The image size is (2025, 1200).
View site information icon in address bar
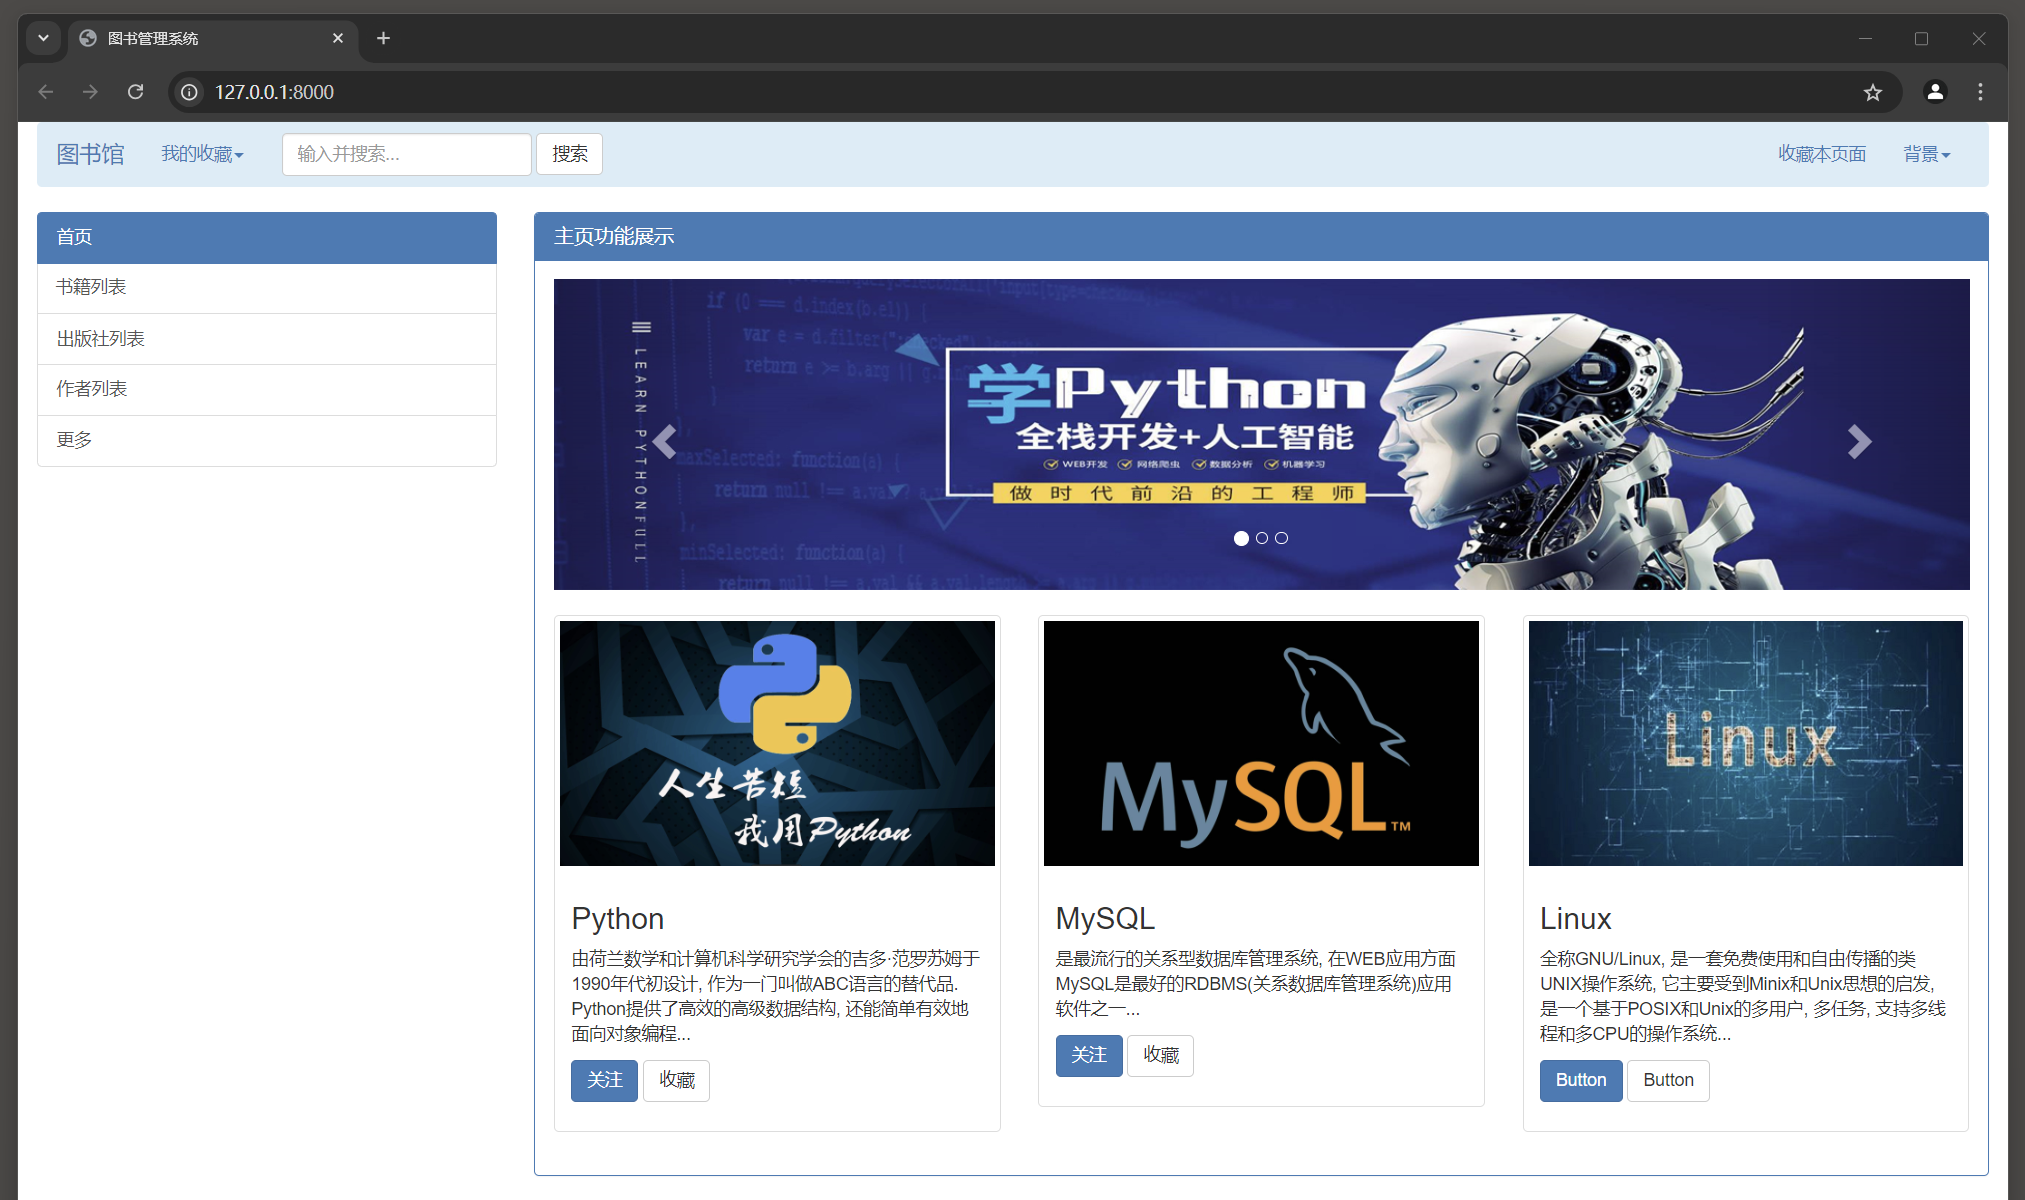pyautogui.click(x=189, y=92)
